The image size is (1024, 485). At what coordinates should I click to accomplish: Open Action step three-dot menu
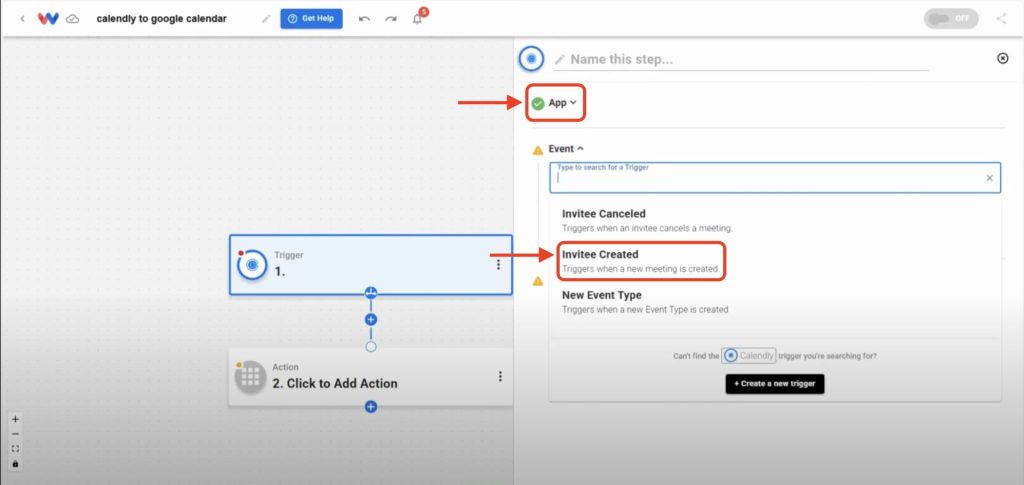(500, 377)
